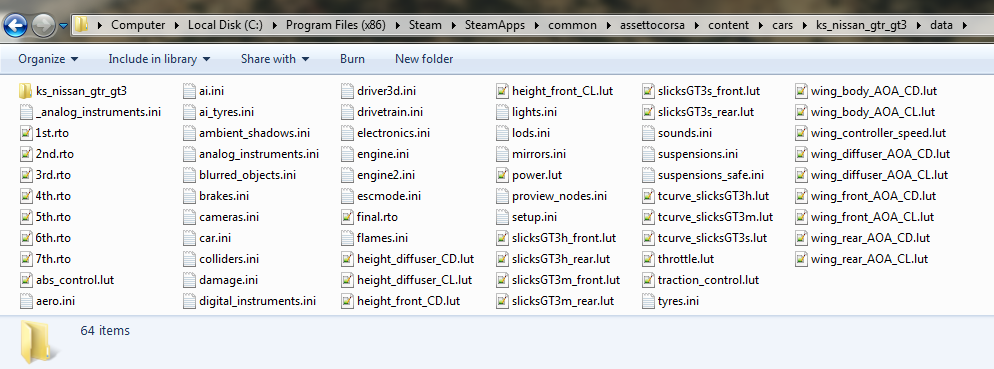
Task: Navigate to common breadcrumb
Action: [x=572, y=25]
